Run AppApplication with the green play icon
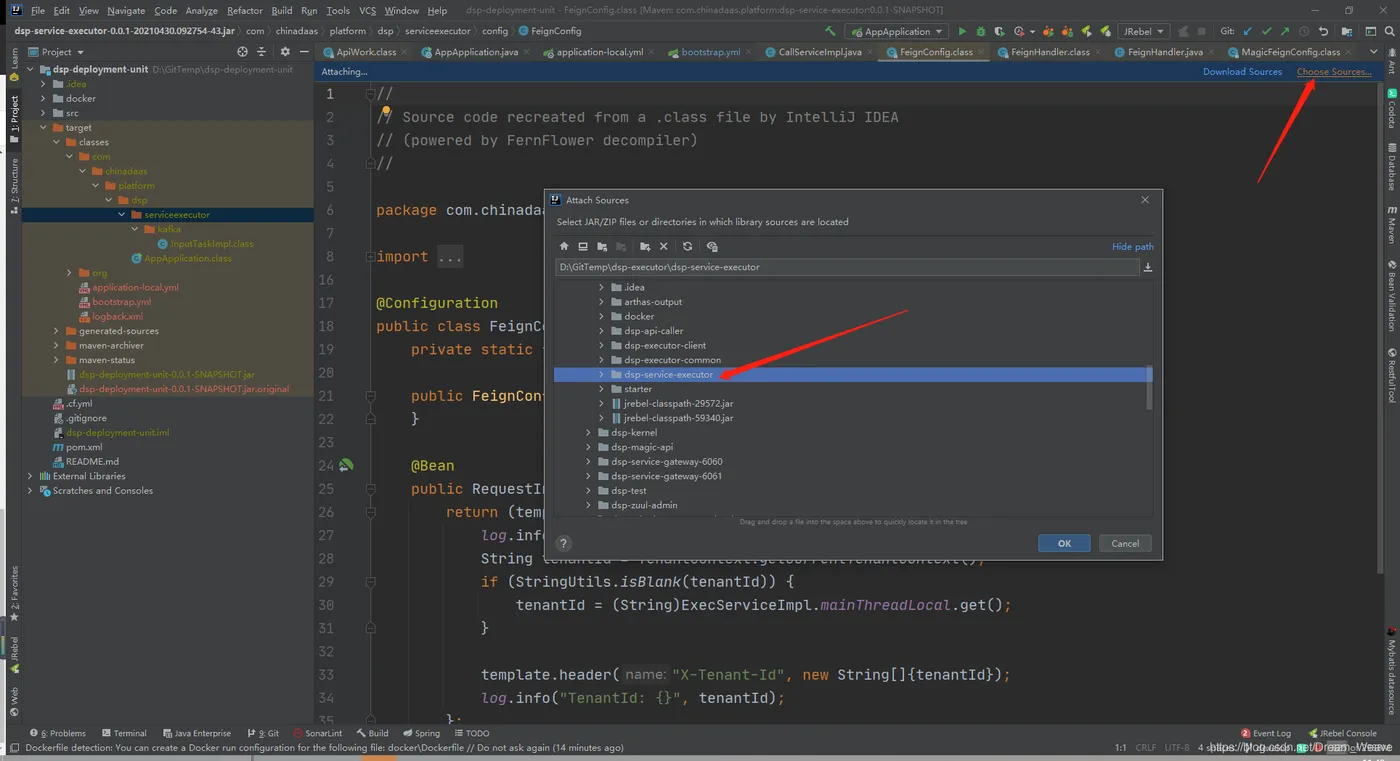Image resolution: width=1400 pixels, height=761 pixels. point(962,31)
